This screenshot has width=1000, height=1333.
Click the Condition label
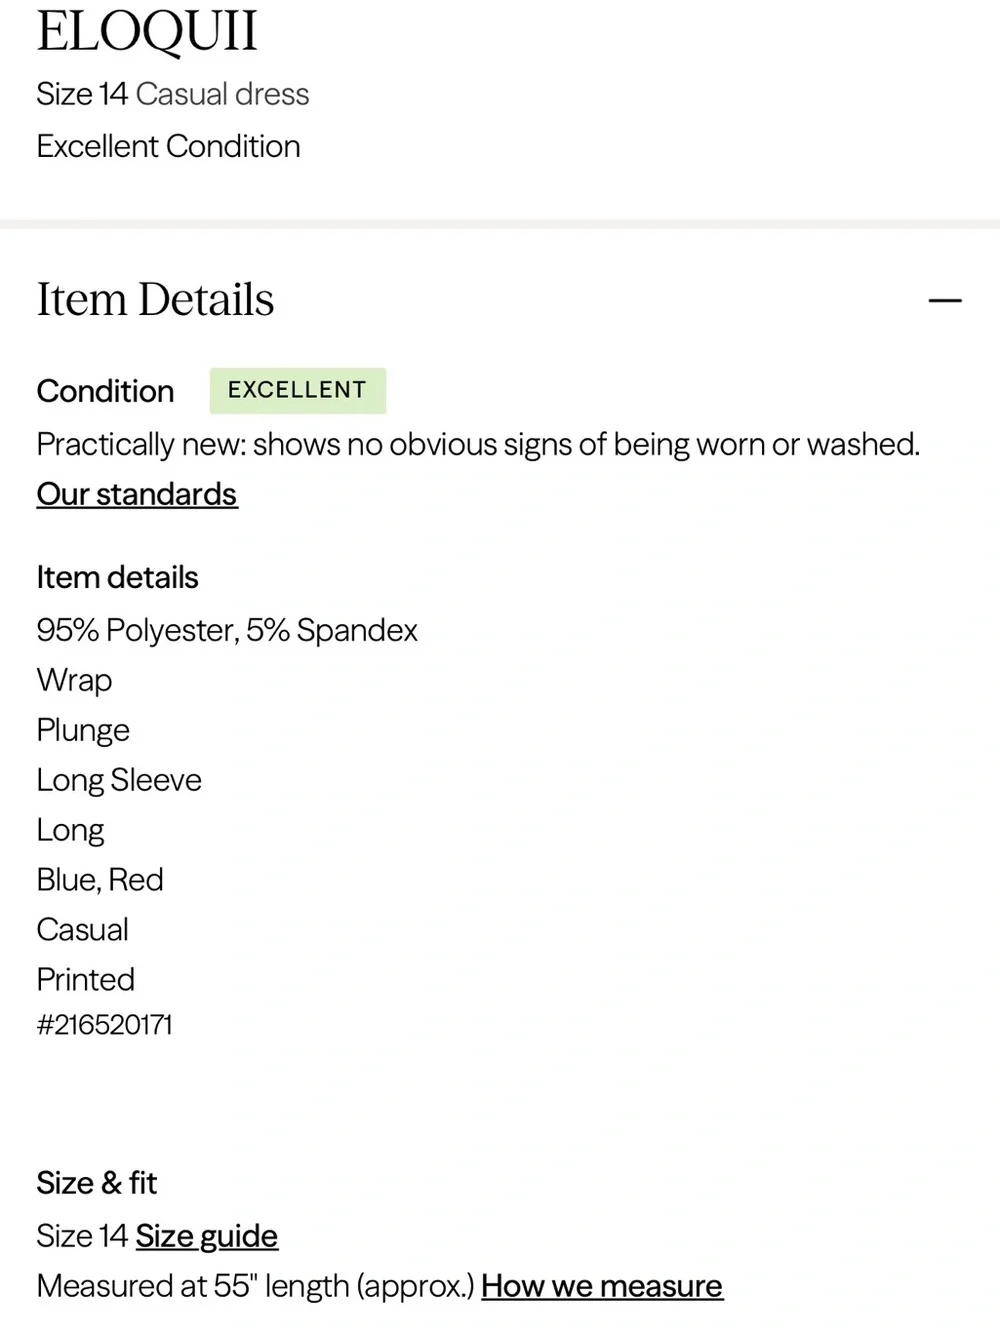[x=105, y=391]
